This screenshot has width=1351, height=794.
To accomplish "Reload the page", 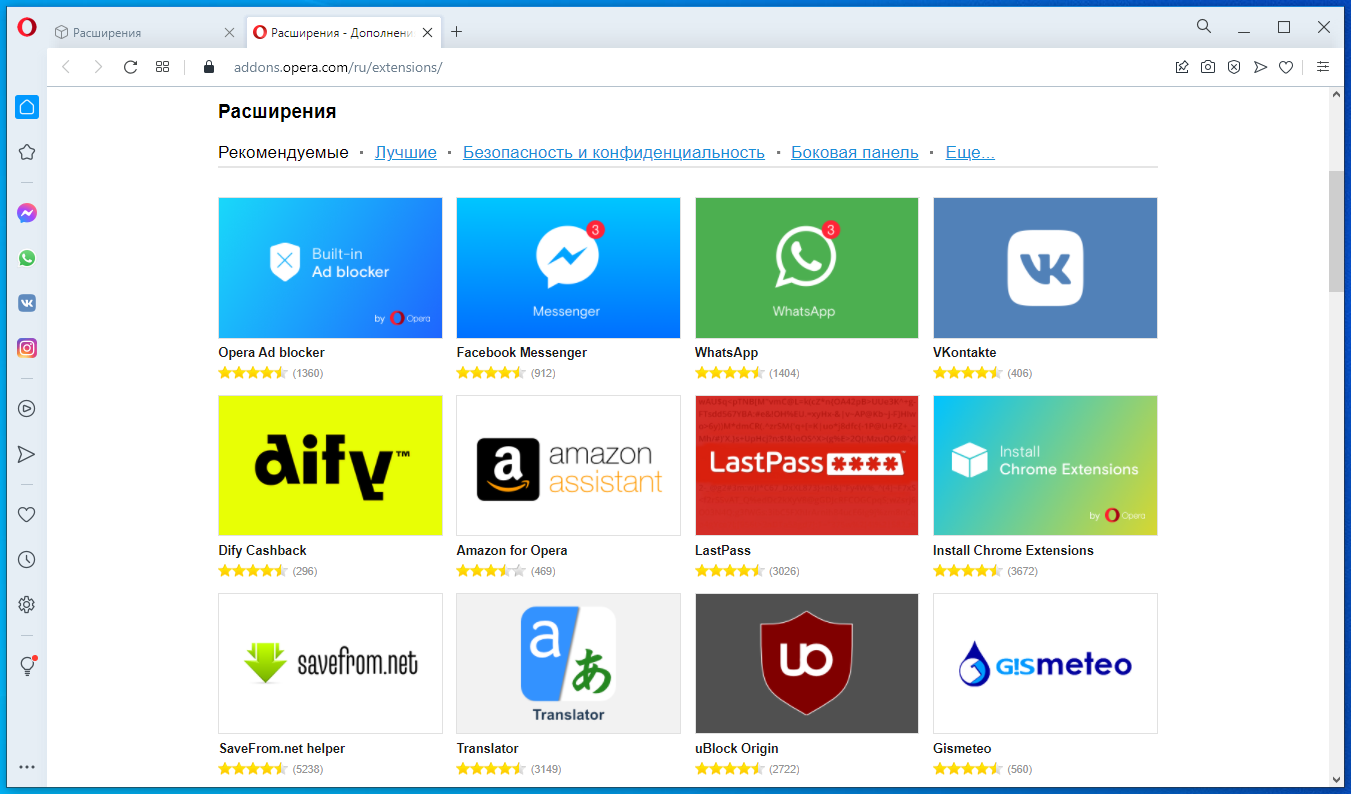I will [130, 67].
